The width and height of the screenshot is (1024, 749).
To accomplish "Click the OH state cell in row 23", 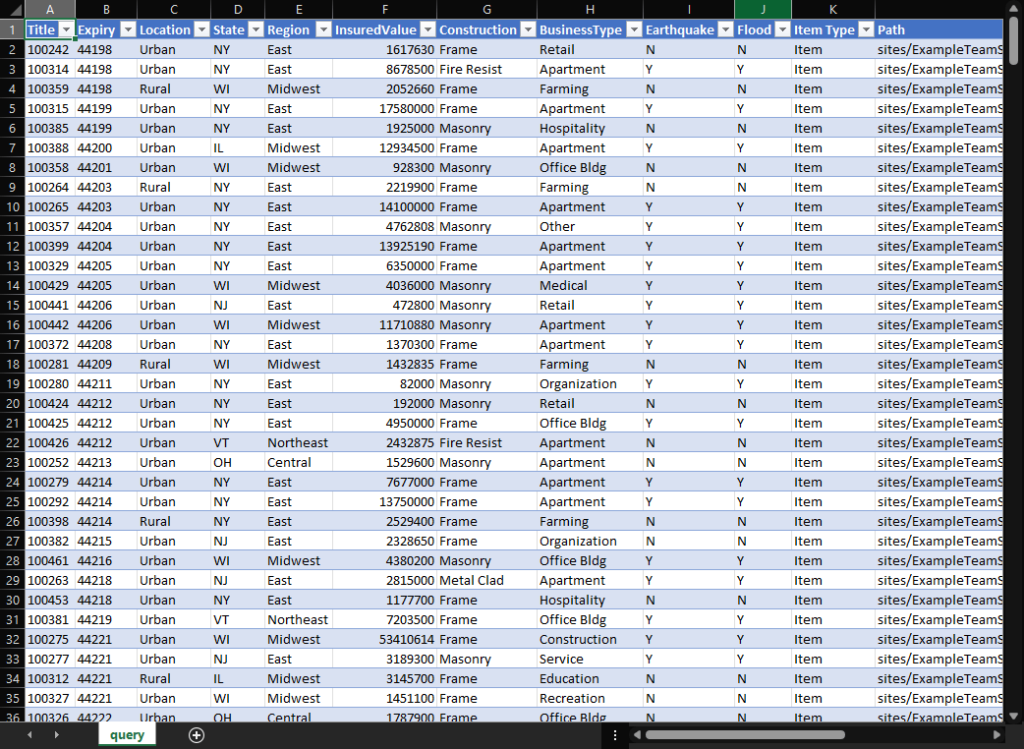I will pos(238,462).
